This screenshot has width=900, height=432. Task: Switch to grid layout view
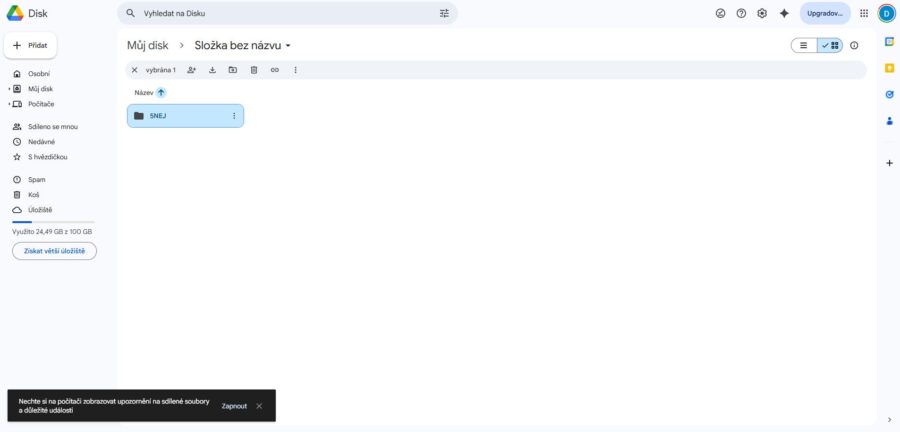tap(830, 45)
